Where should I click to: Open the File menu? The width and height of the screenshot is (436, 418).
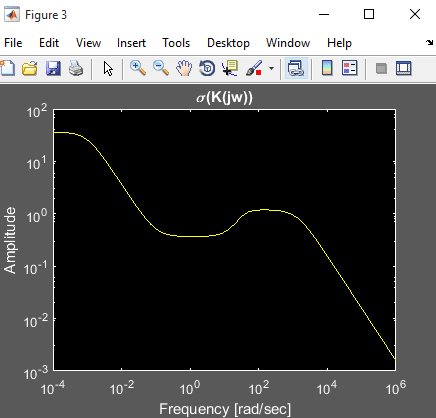(13, 43)
